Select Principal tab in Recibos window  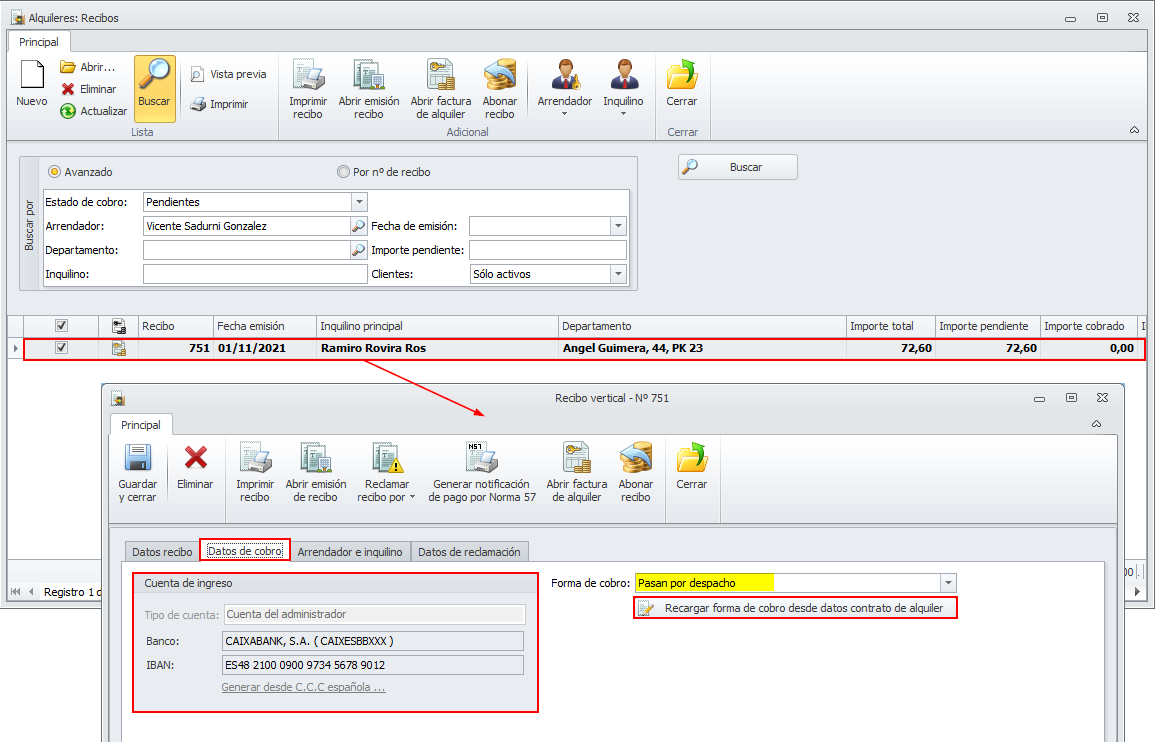[39, 42]
